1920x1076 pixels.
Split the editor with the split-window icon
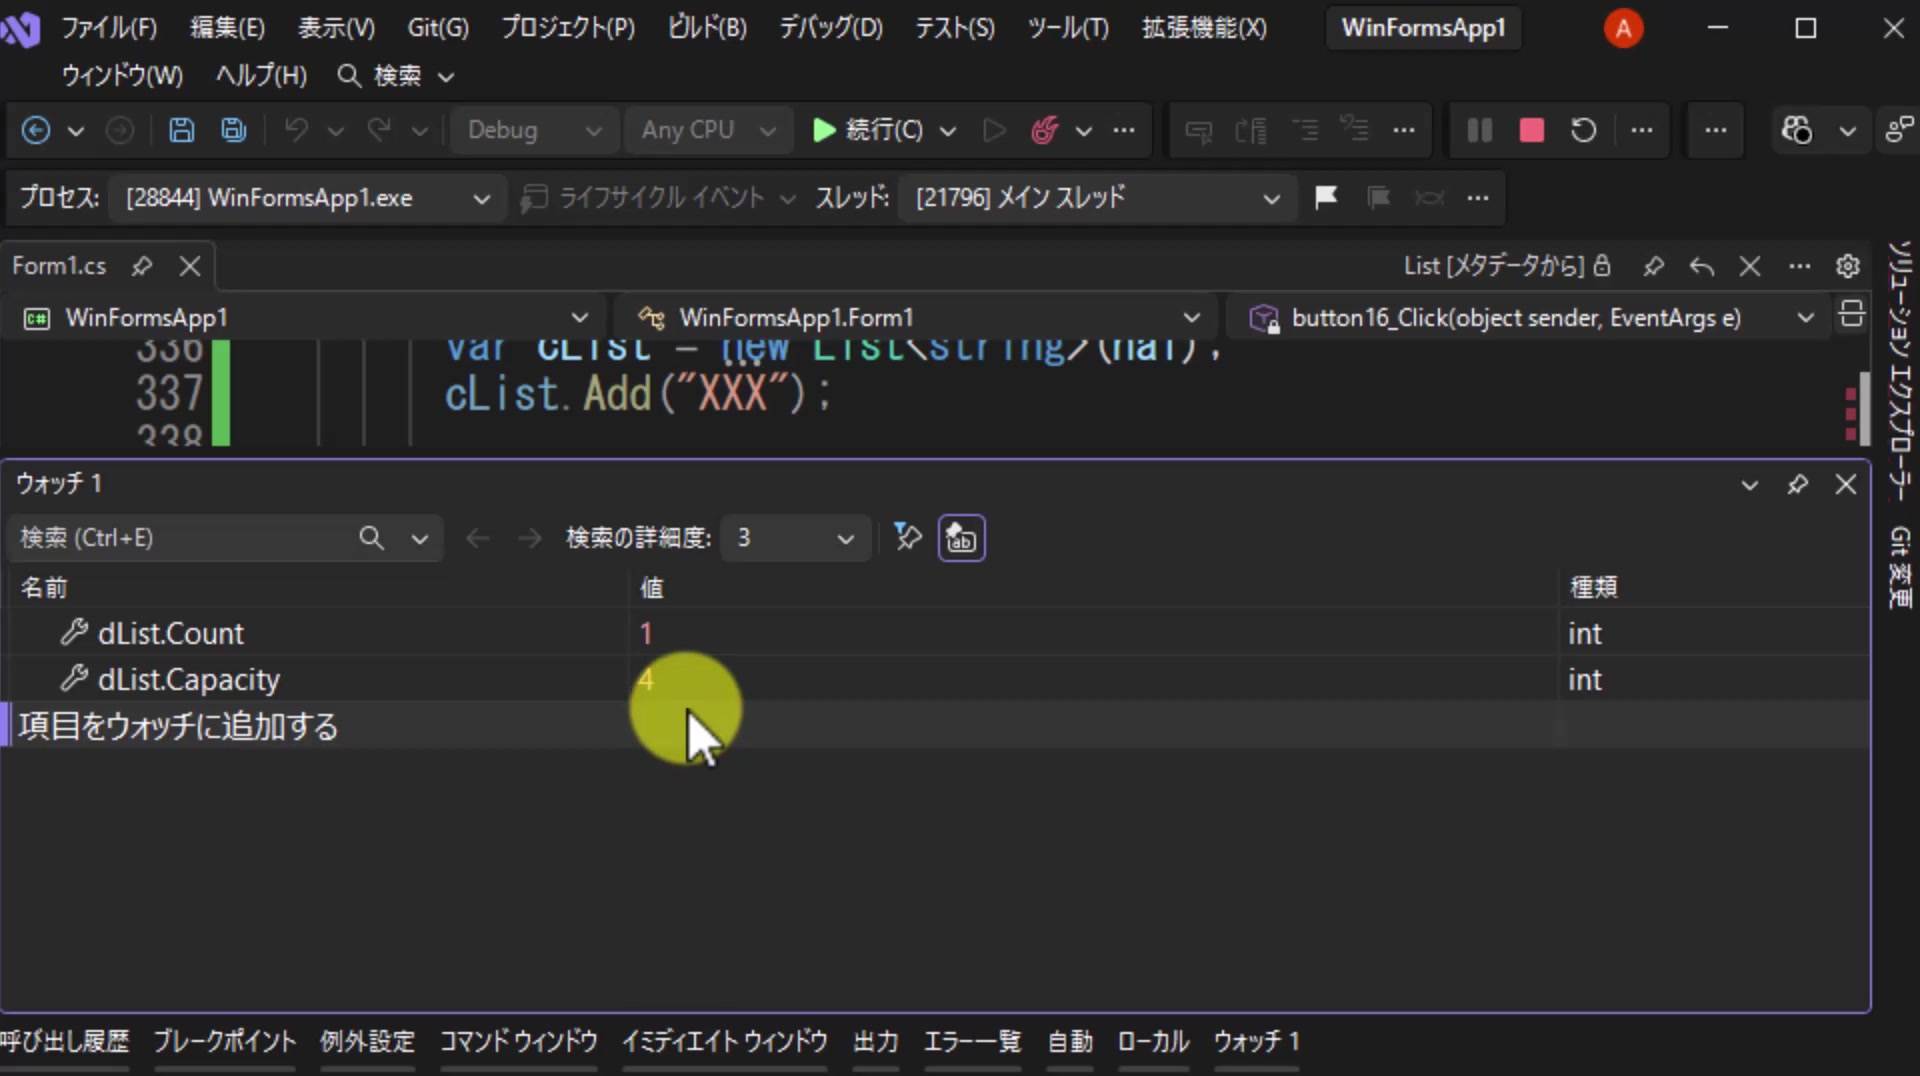pos(1852,315)
